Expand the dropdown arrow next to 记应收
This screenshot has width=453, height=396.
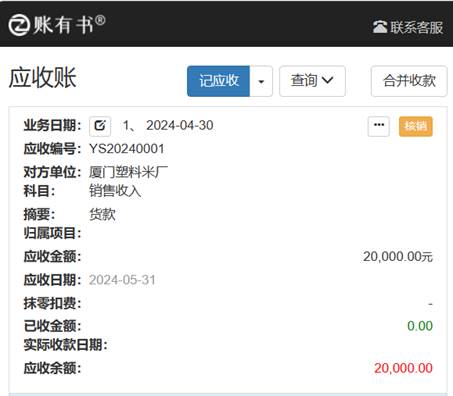click(x=261, y=81)
